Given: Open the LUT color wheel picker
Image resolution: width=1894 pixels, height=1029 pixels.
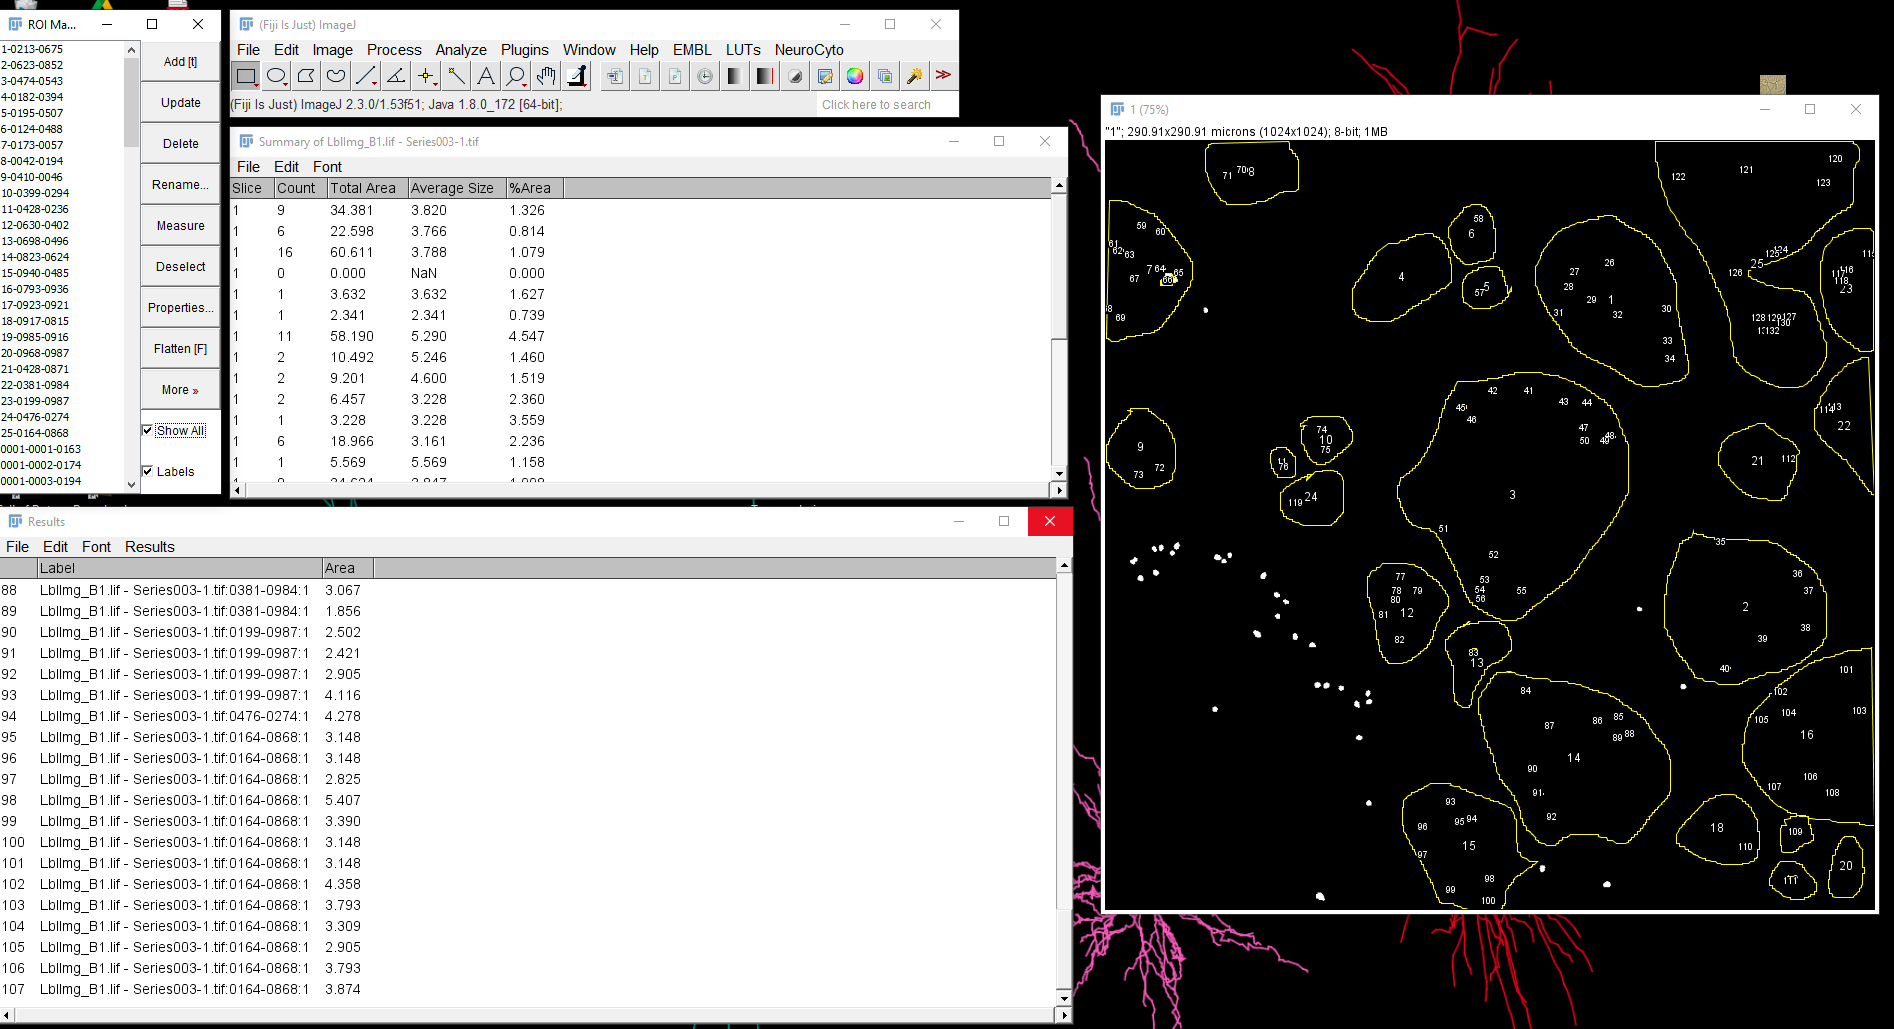Looking at the screenshot, I should (854, 75).
